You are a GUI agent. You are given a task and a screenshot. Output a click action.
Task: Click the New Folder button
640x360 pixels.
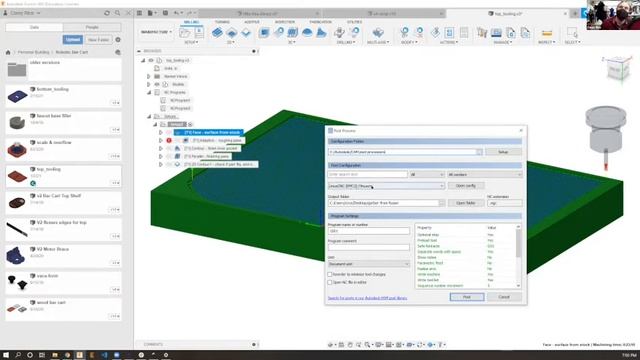click(x=98, y=40)
